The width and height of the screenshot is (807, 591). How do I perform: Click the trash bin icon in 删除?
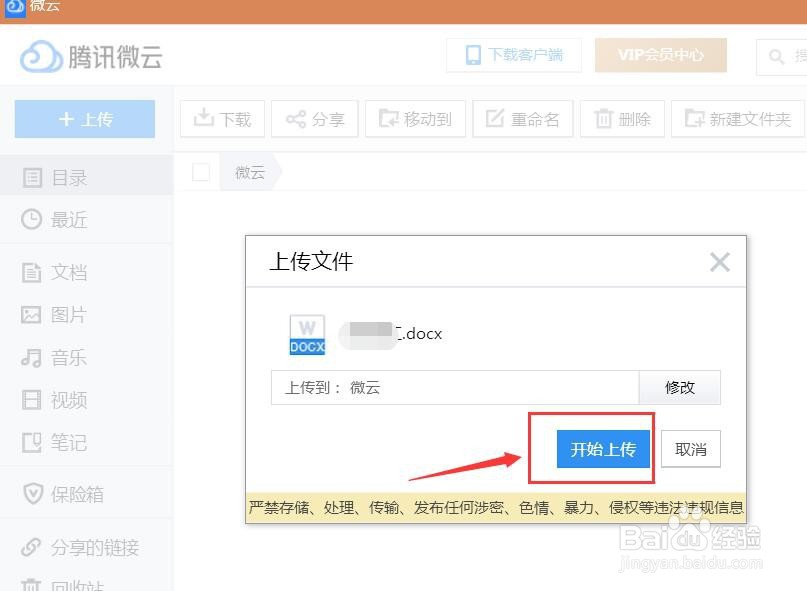pyautogui.click(x=604, y=118)
